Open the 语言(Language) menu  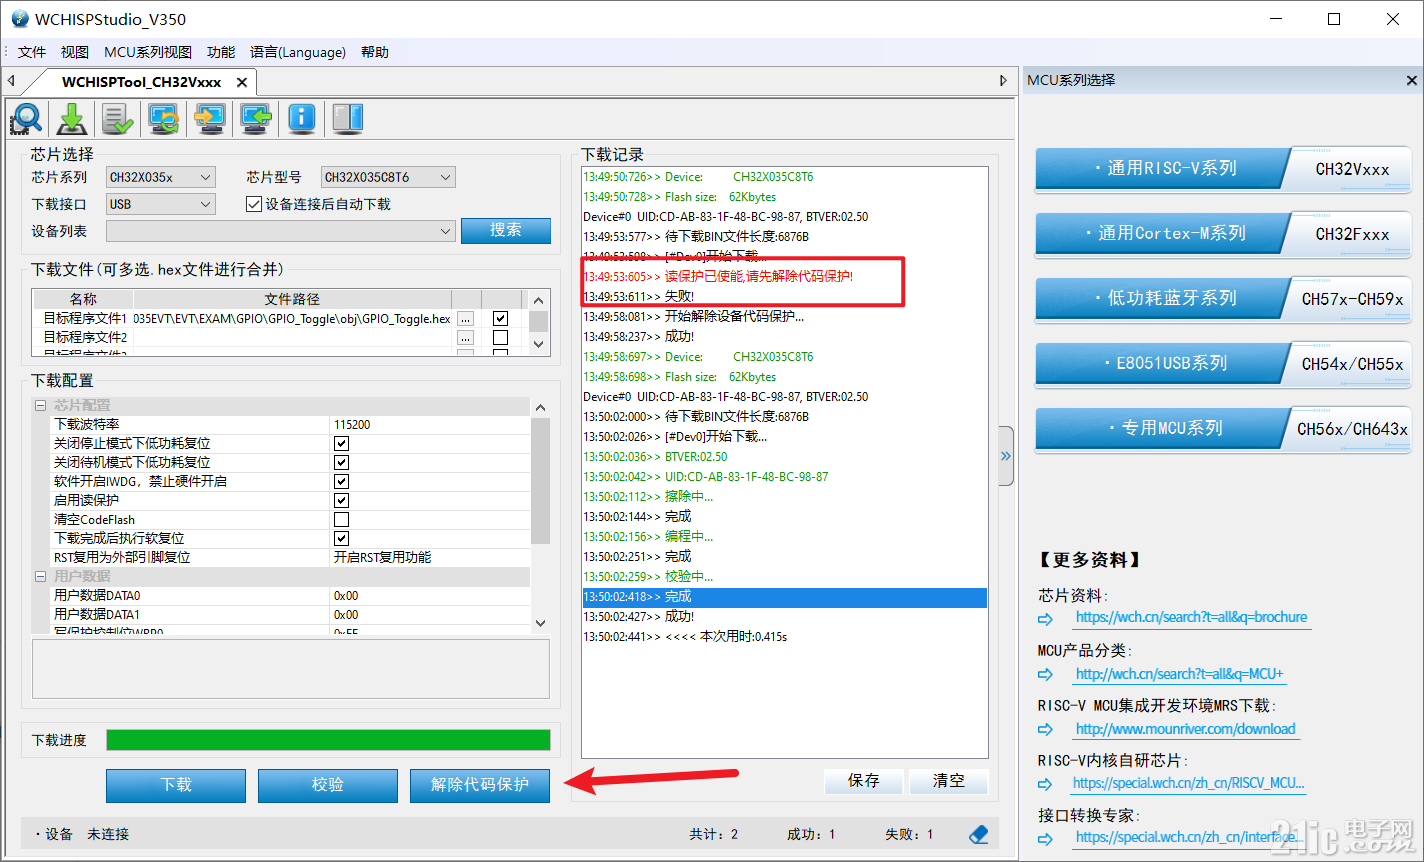[298, 52]
